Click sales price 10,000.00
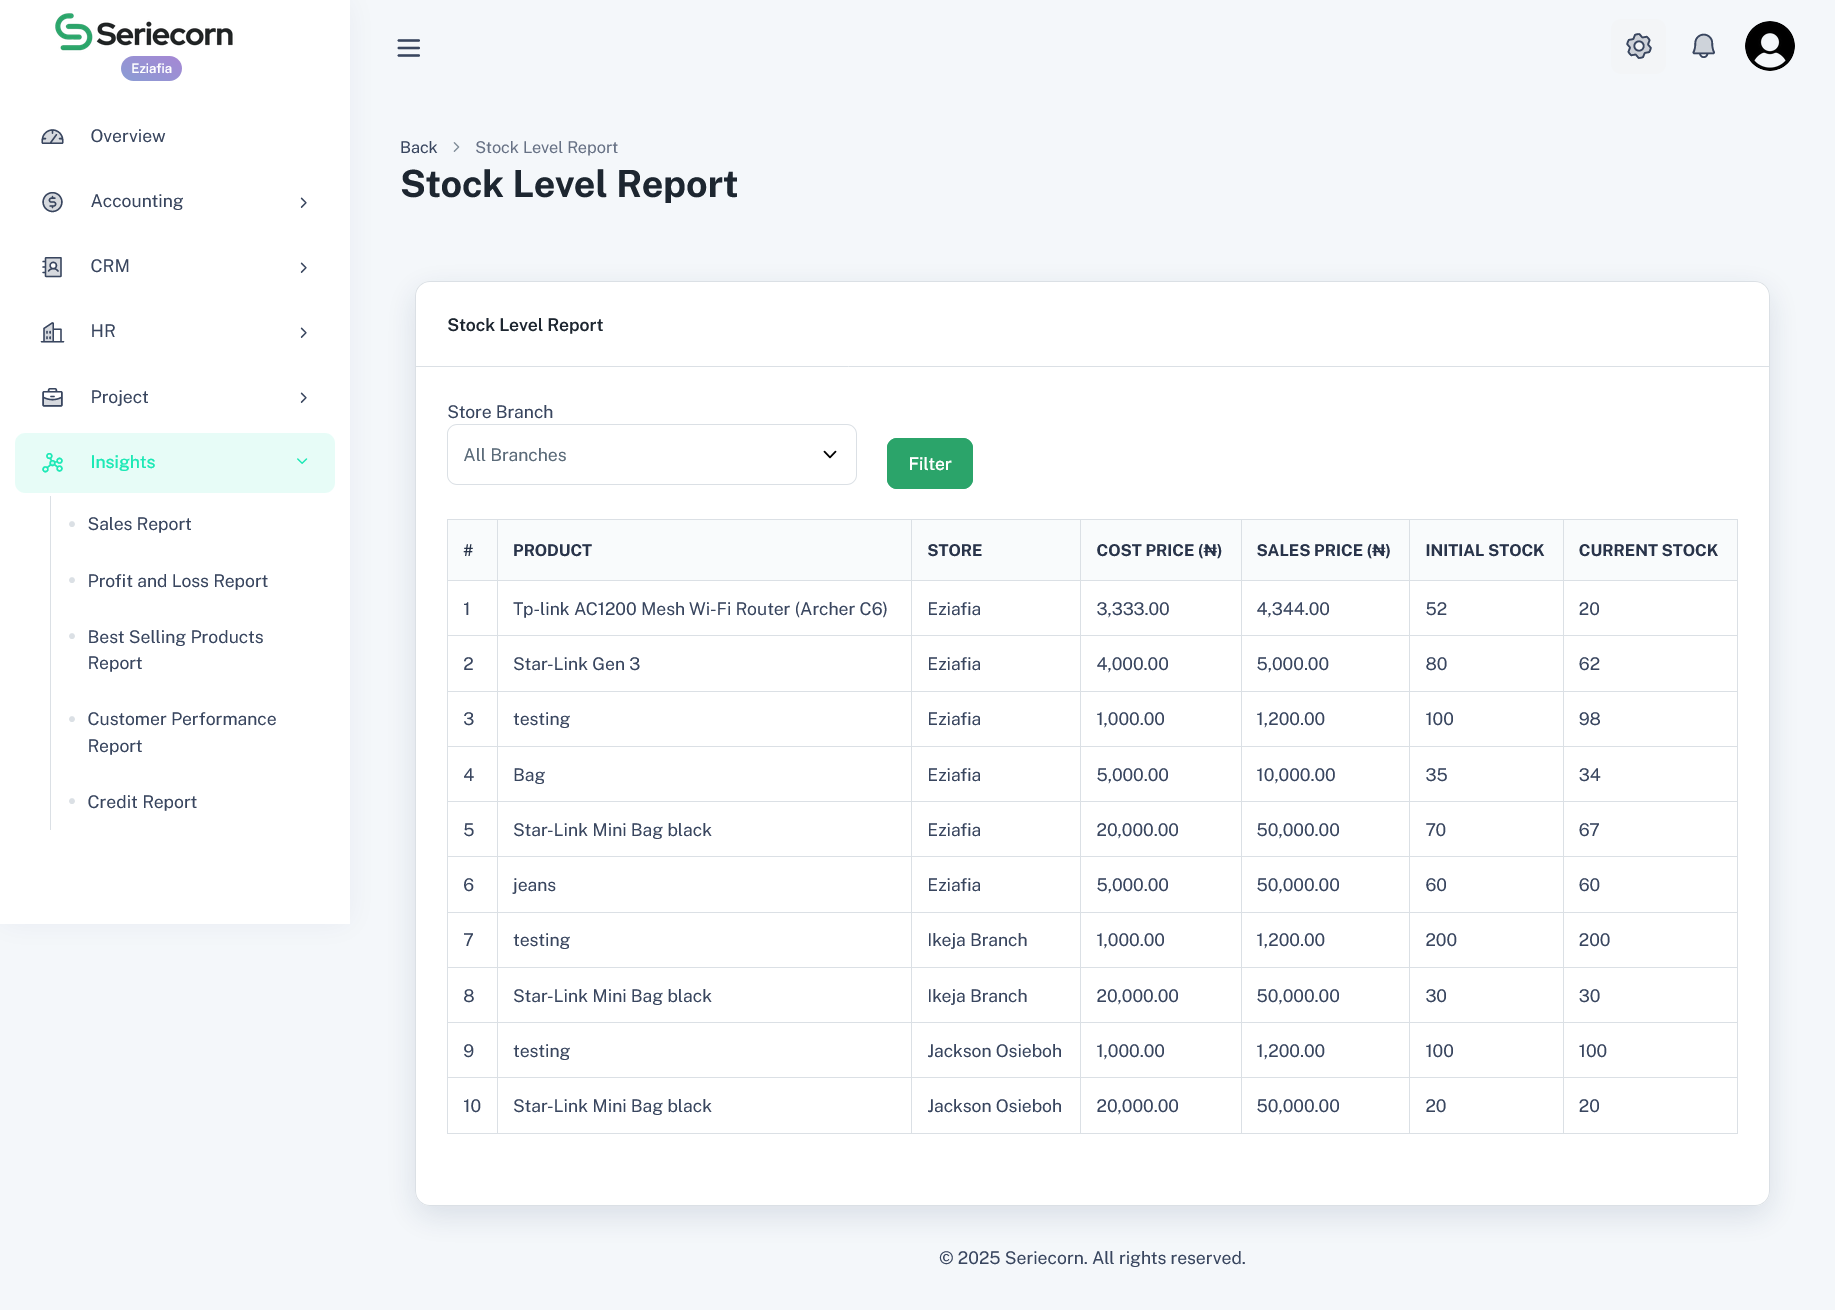Screen dimensions: 1835x1310 coord(1296,775)
